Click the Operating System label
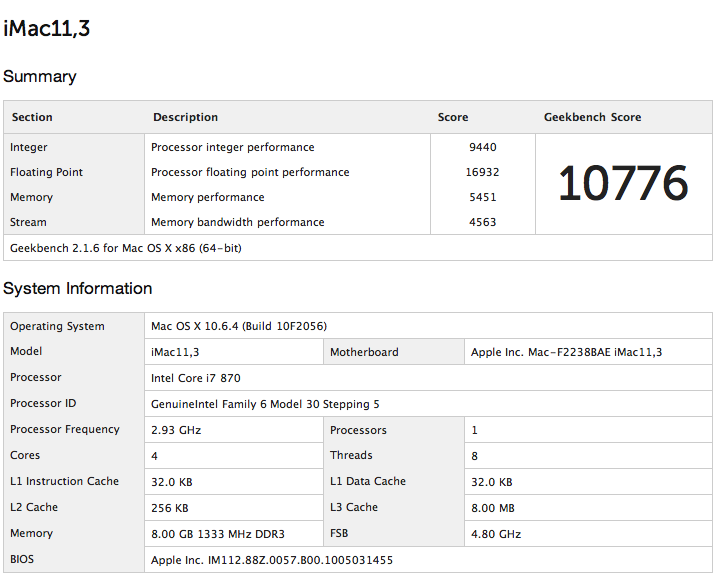The width and height of the screenshot is (716, 576). click(57, 326)
